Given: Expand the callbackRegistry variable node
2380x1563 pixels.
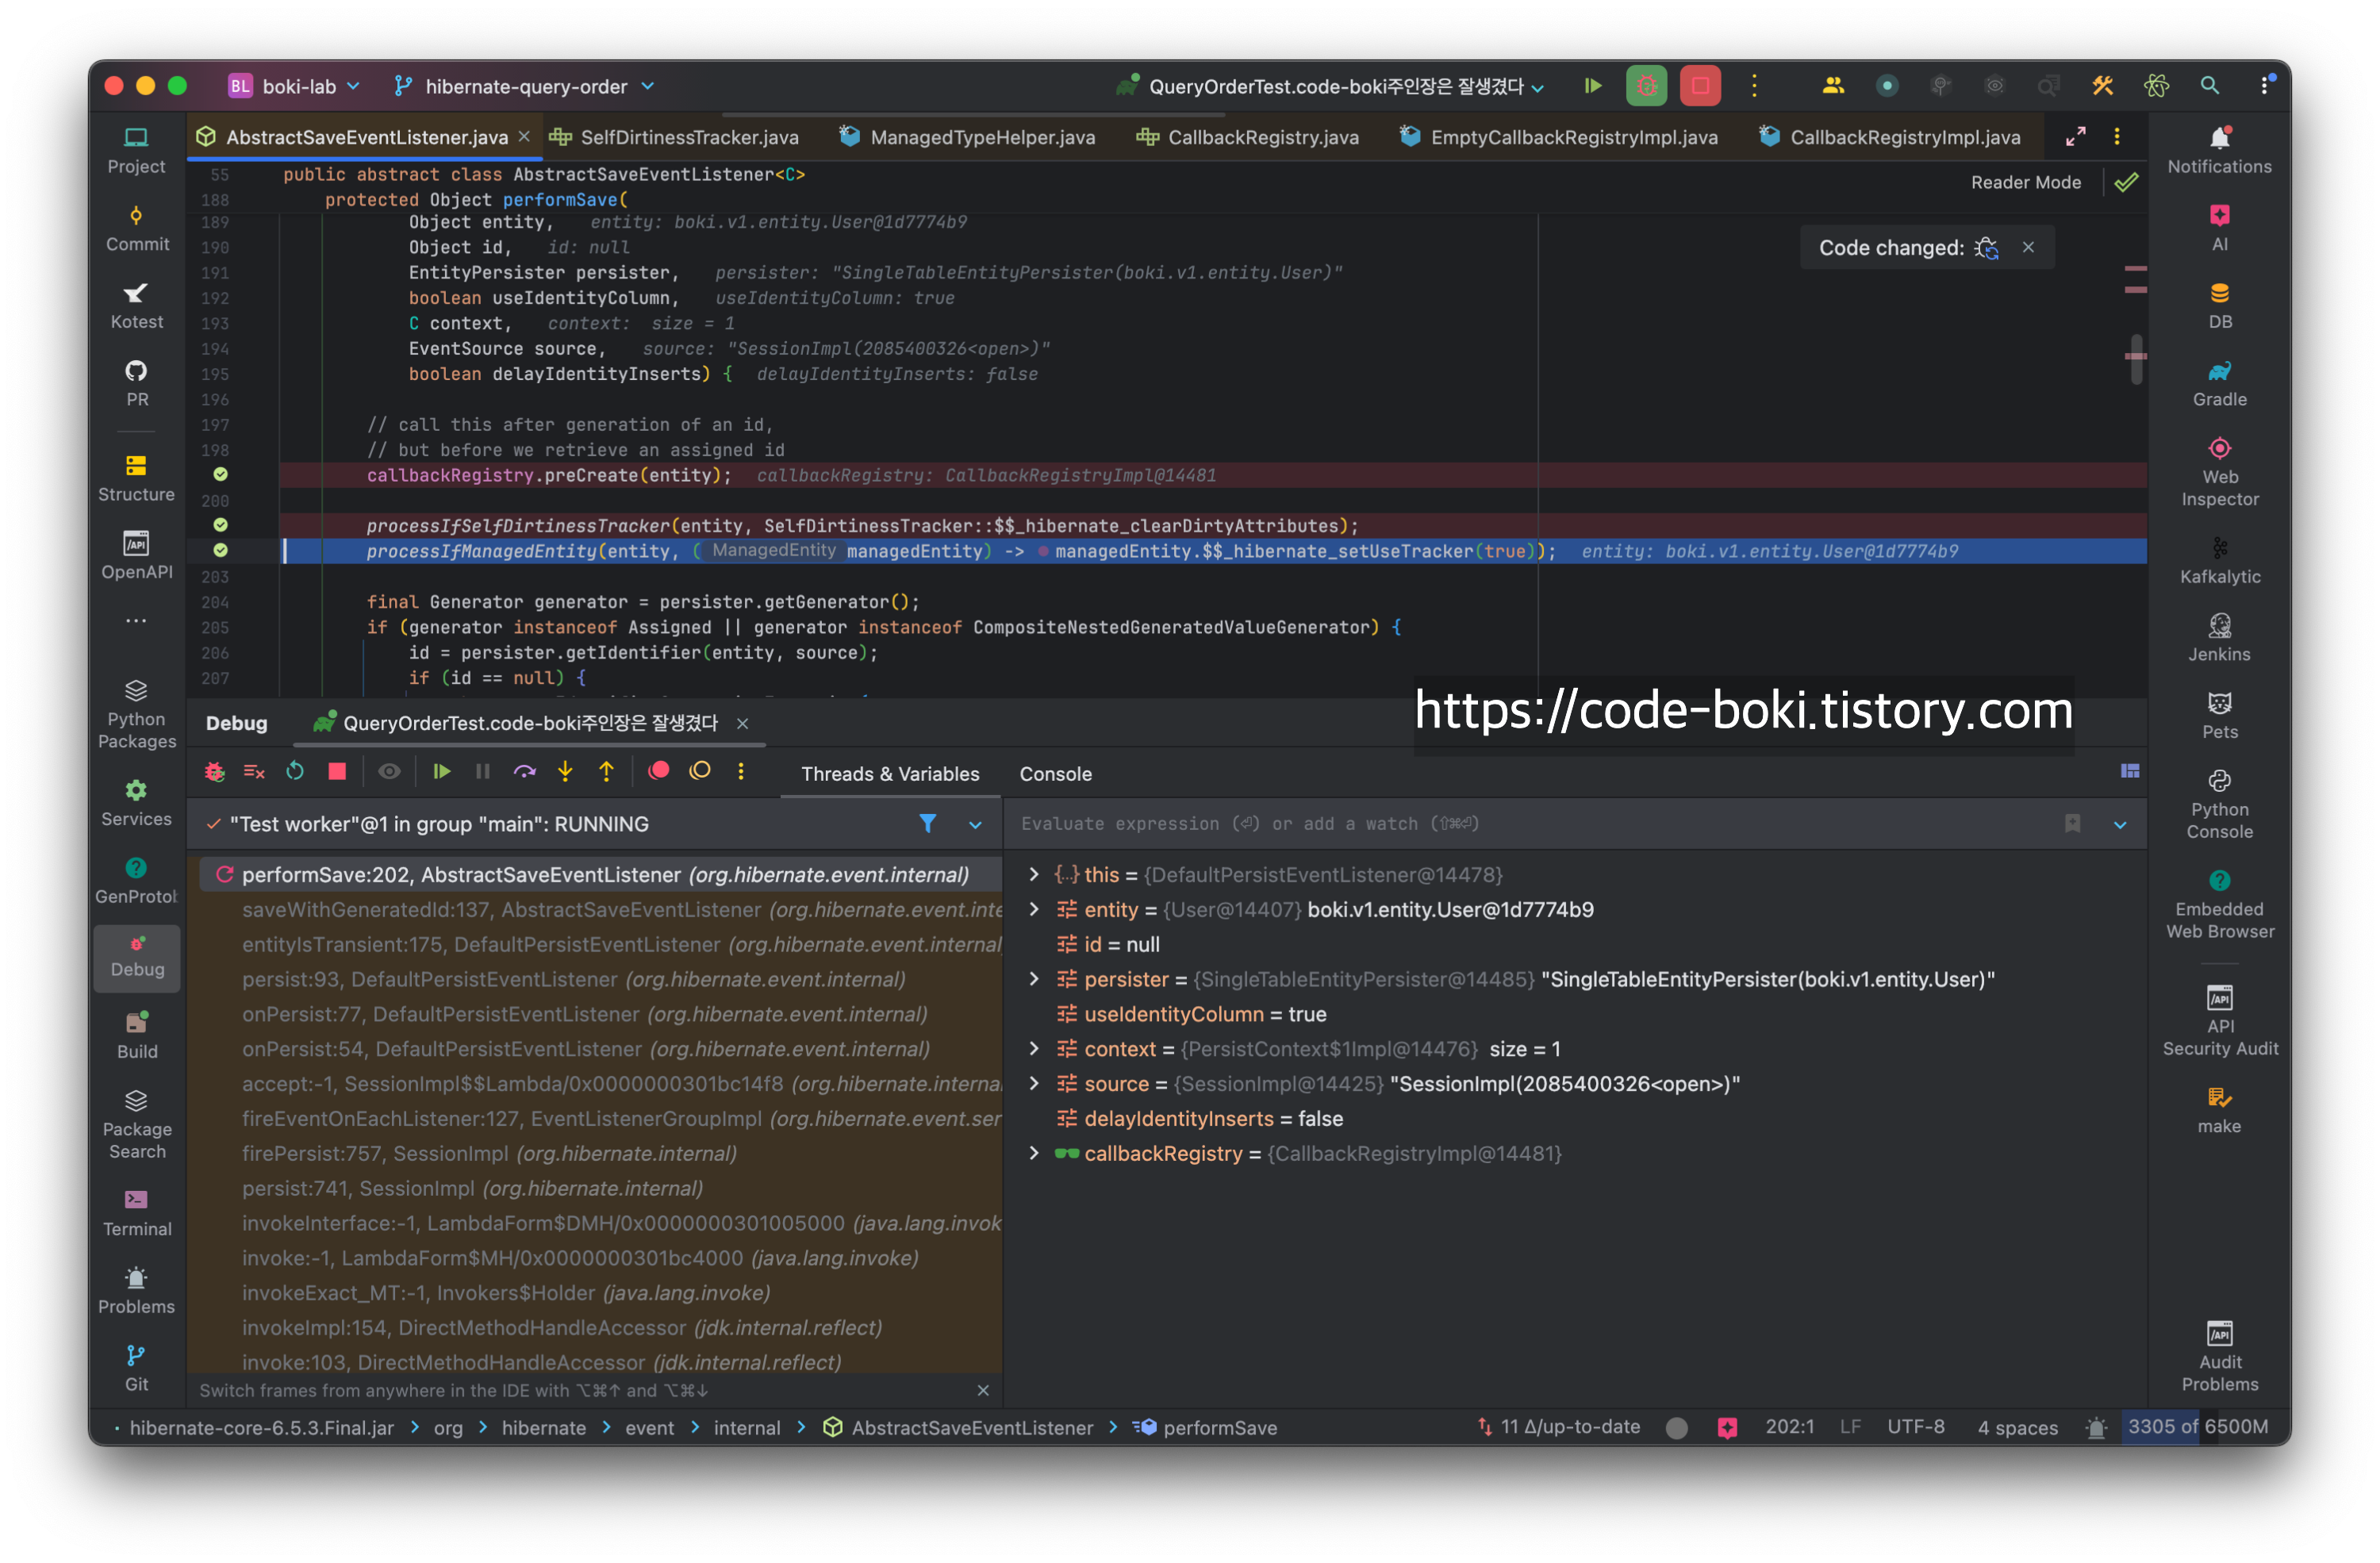Looking at the screenshot, I should 1034,1154.
